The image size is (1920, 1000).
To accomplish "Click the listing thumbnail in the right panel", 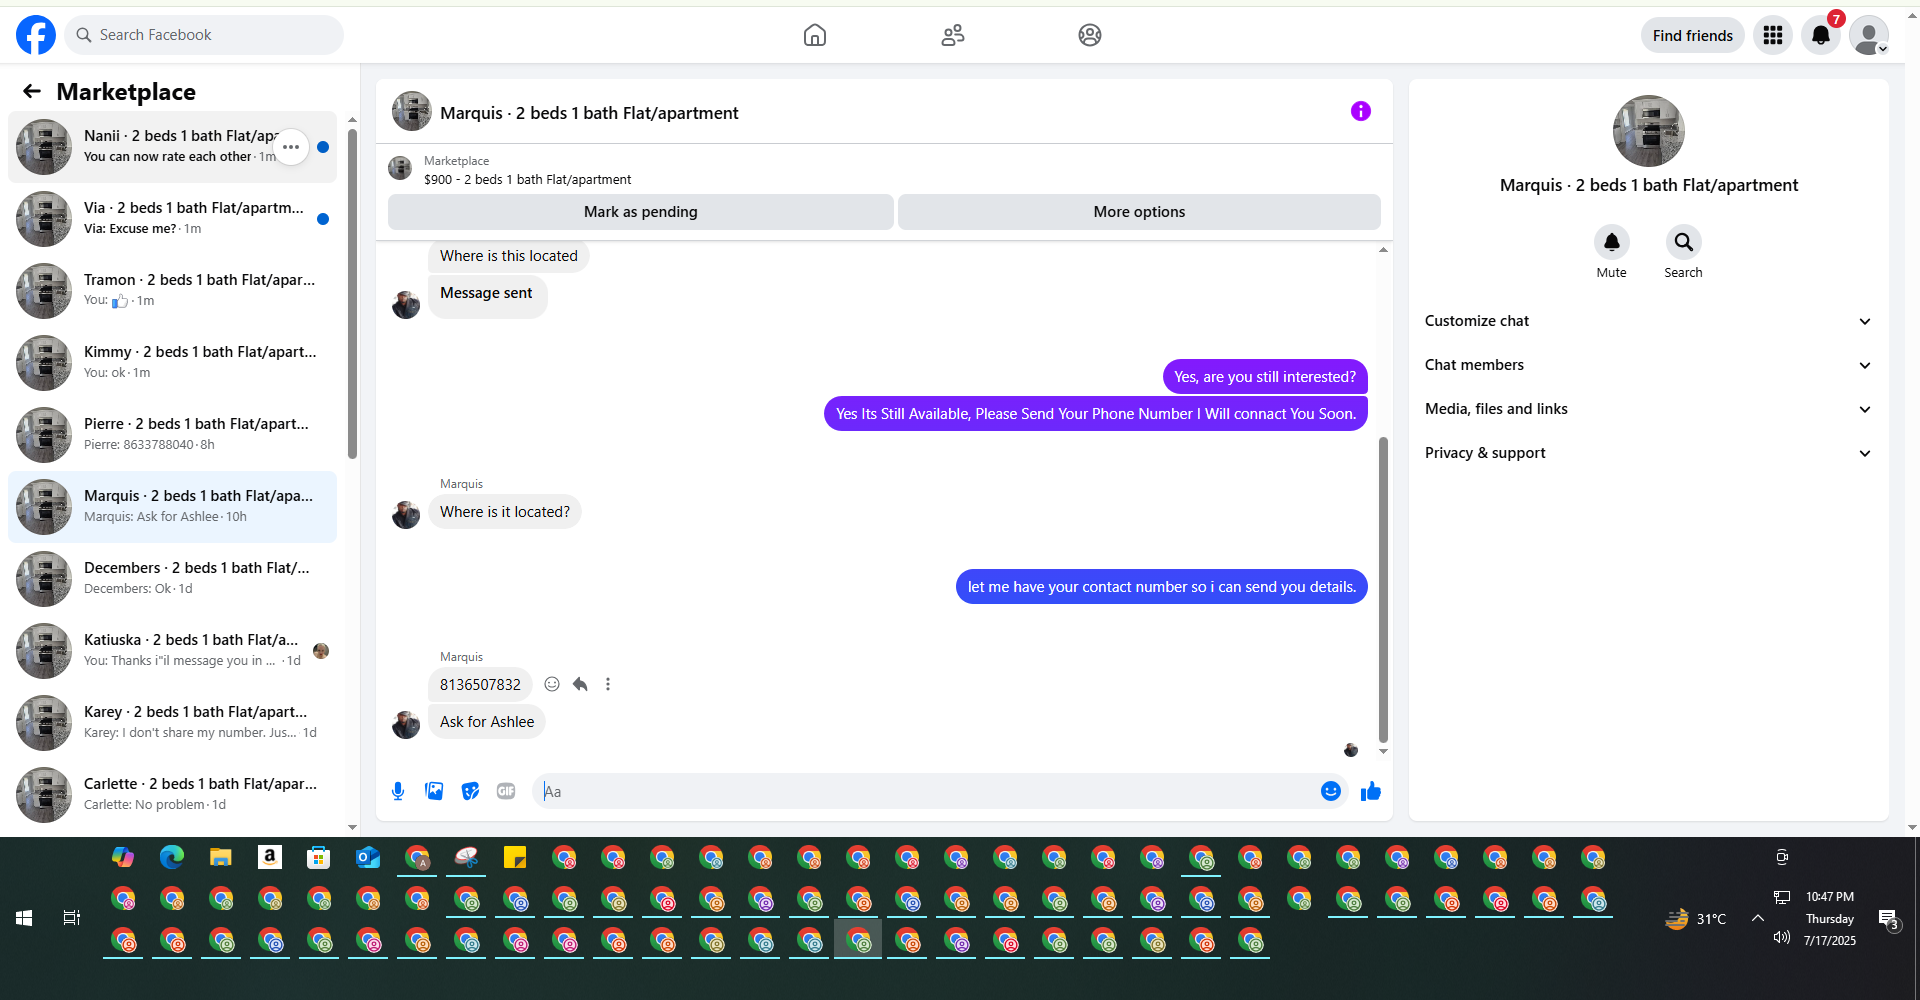I will (x=1649, y=131).
